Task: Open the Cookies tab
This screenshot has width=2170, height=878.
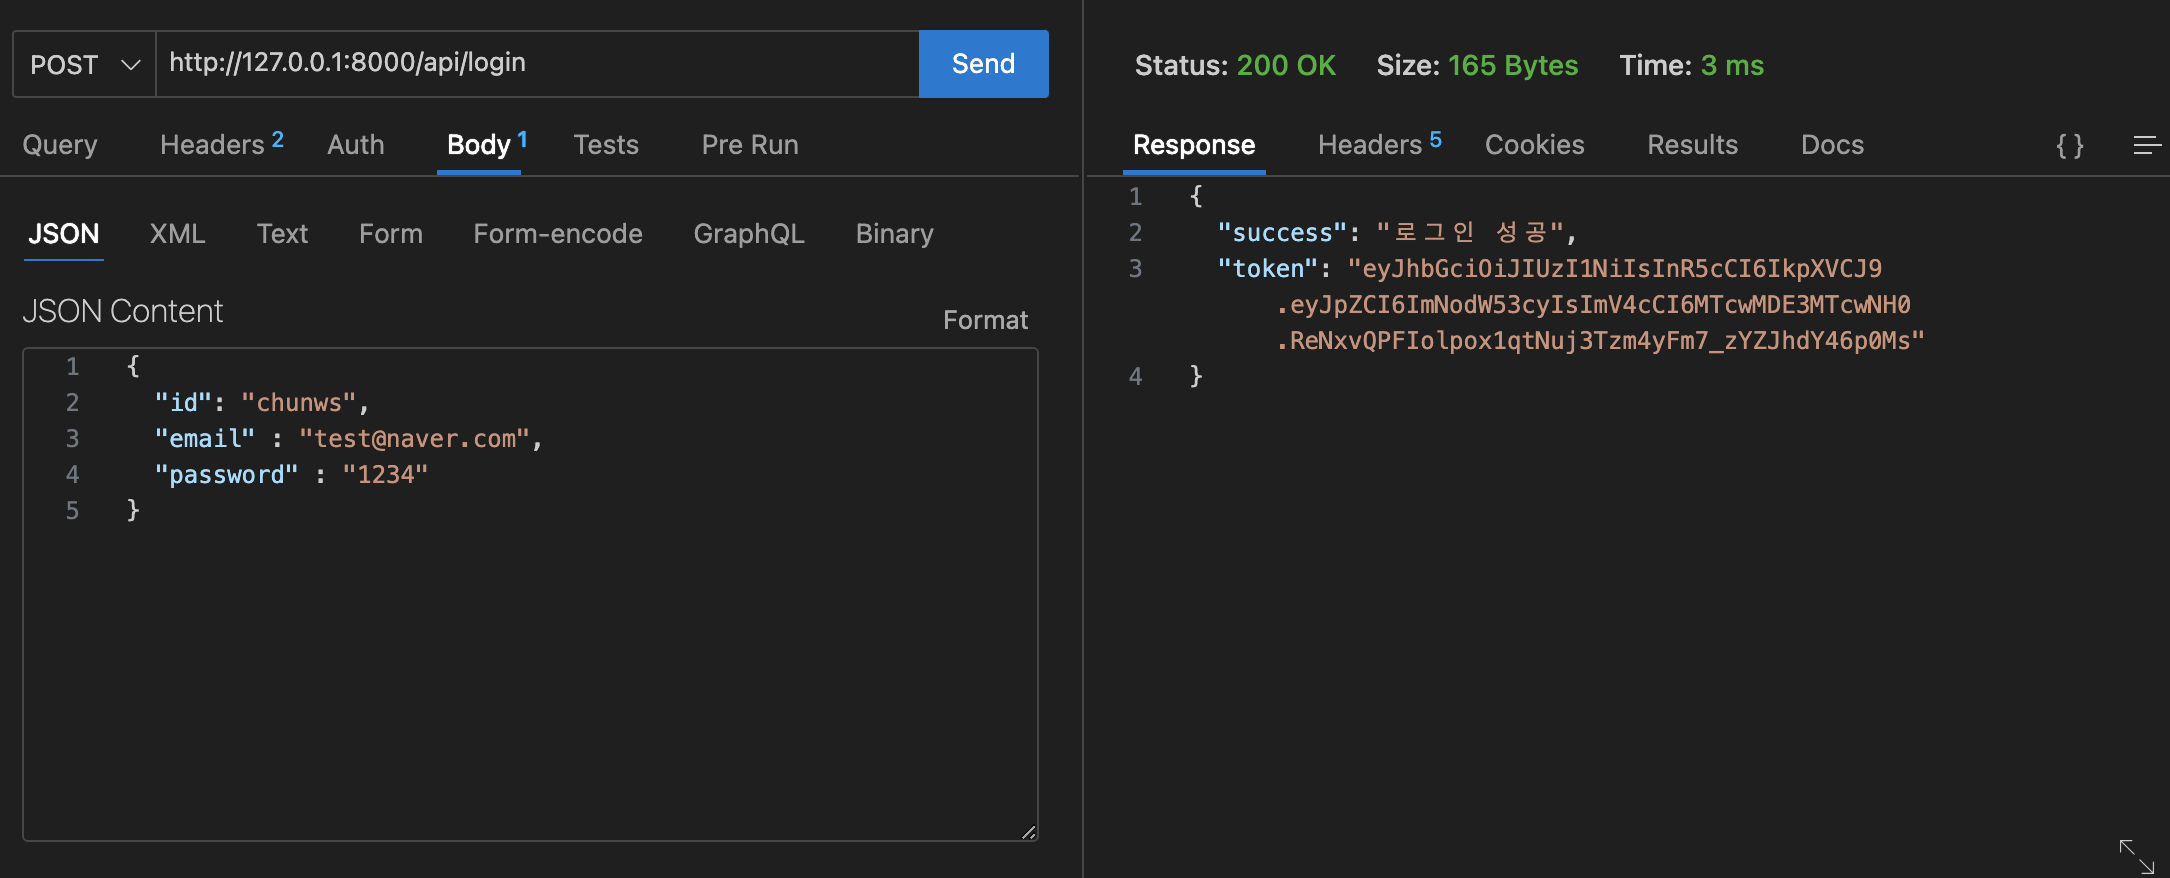Action: (x=1535, y=145)
